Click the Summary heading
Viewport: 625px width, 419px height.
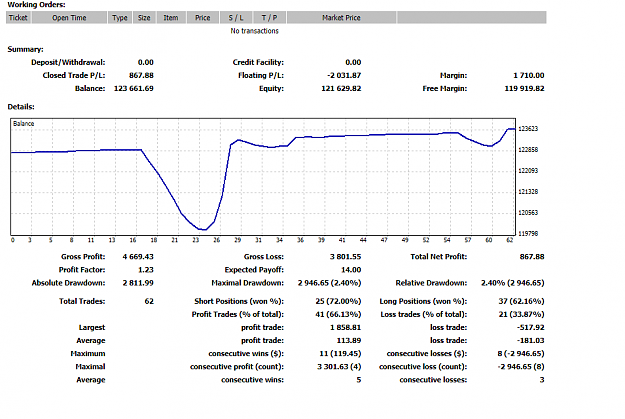click(x=26, y=49)
